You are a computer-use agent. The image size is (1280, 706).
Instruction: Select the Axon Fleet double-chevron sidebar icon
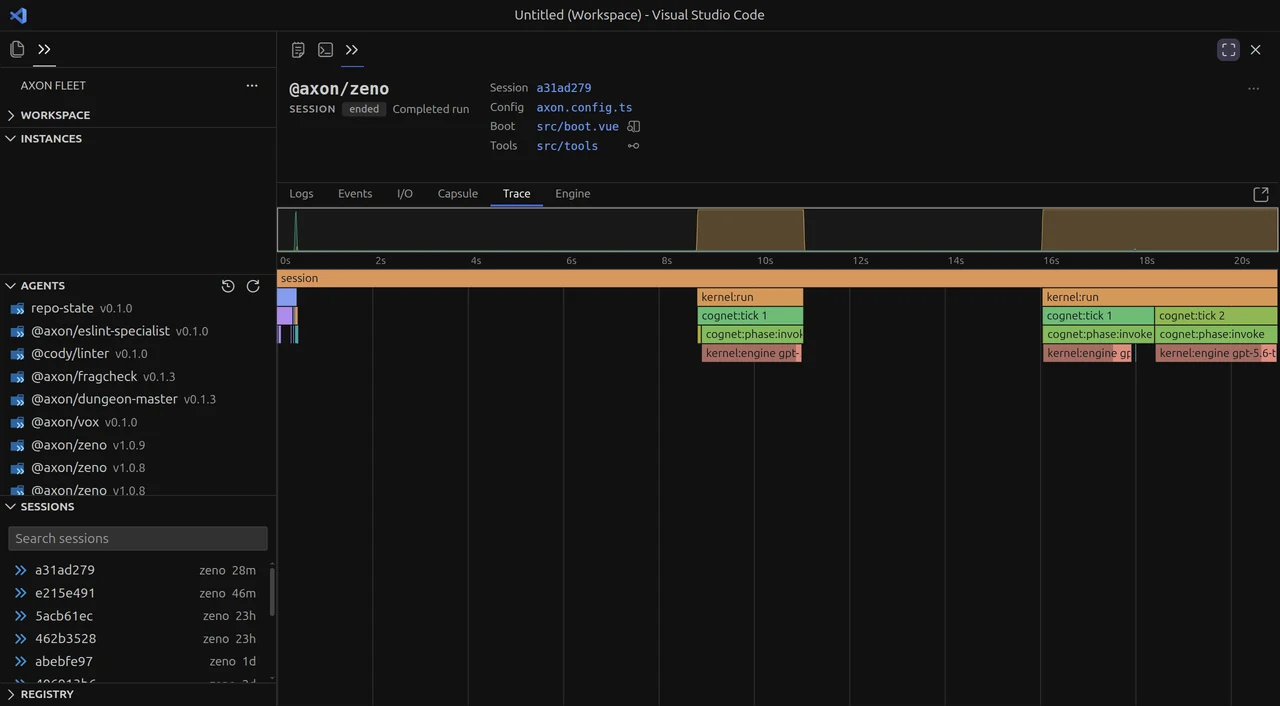[44, 49]
